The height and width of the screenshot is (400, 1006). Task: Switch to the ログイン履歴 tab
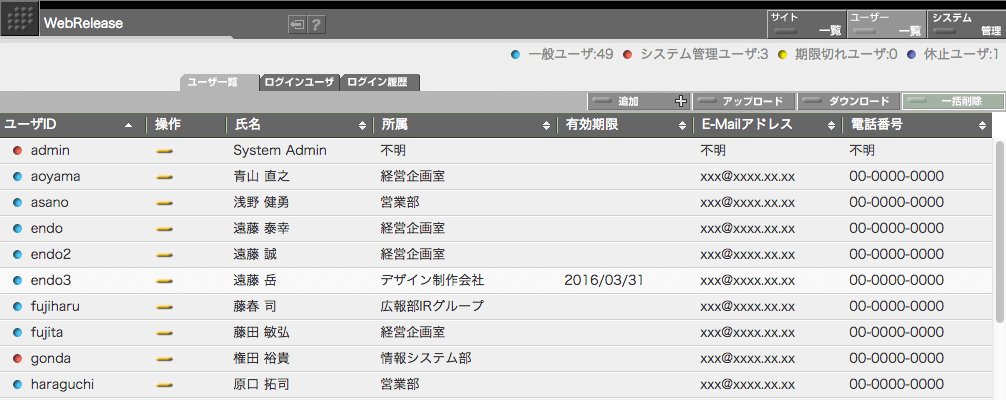point(380,83)
